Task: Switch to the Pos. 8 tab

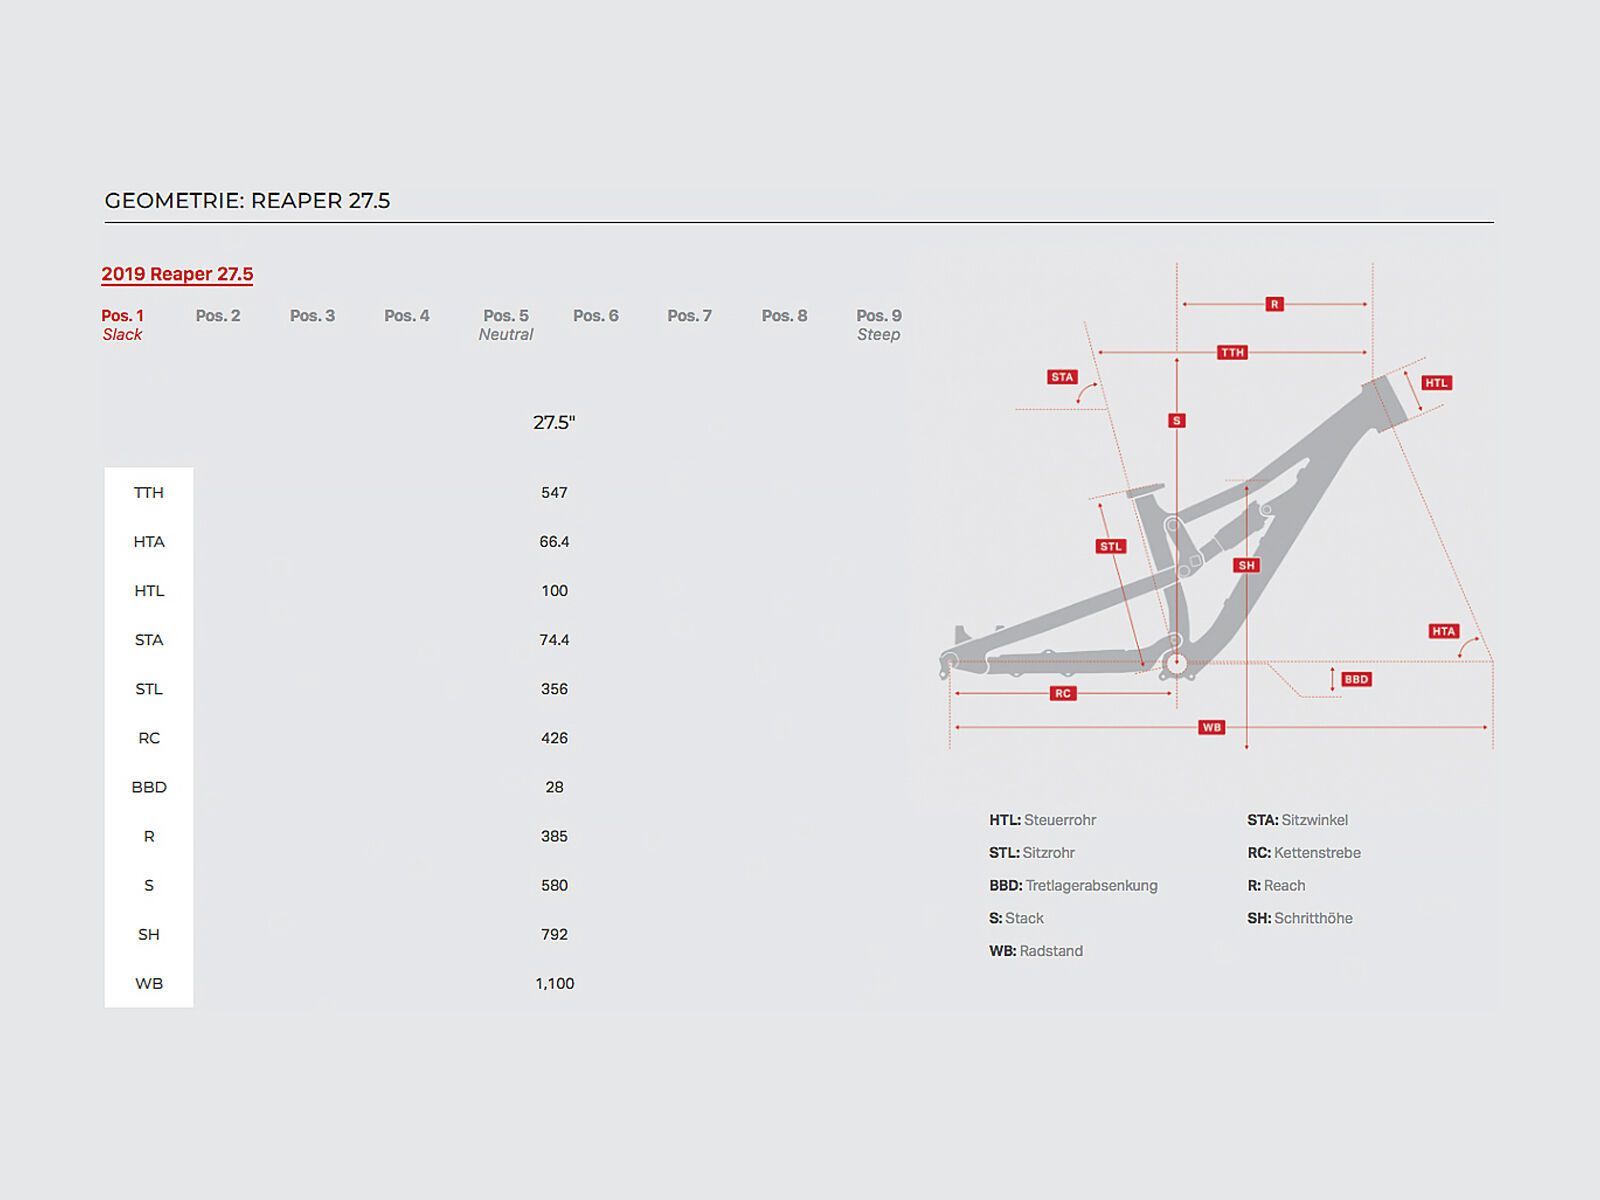Action: tap(784, 316)
